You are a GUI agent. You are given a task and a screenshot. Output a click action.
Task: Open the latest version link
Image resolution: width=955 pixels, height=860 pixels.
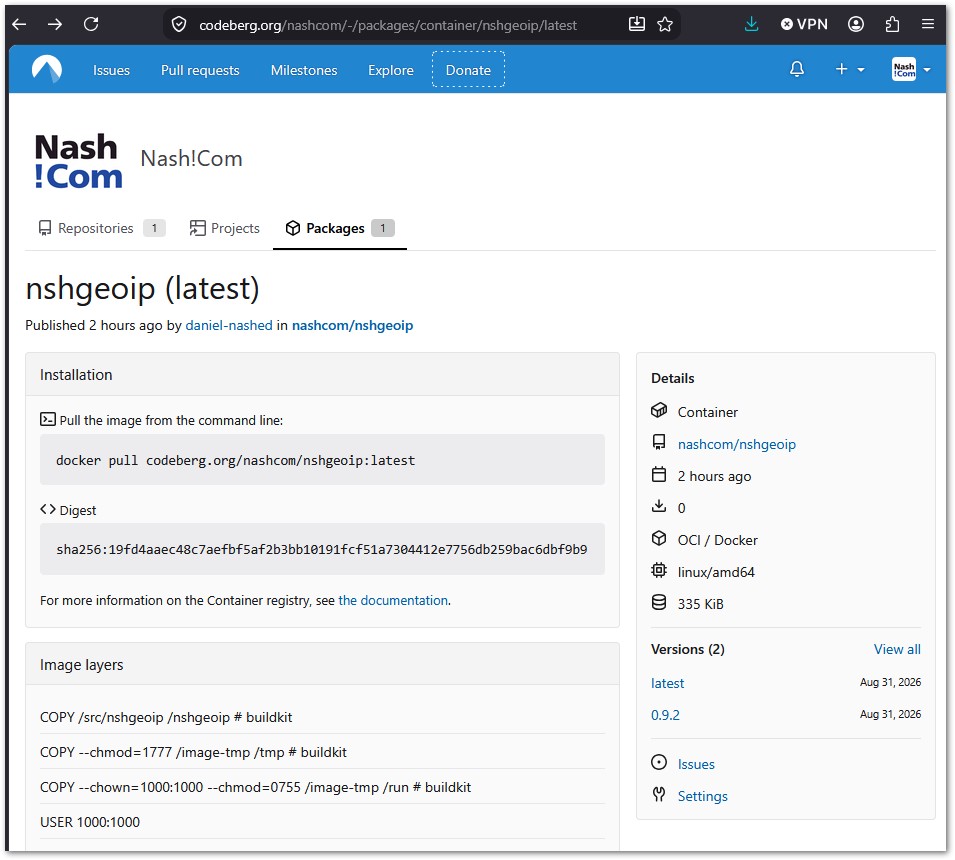667,683
